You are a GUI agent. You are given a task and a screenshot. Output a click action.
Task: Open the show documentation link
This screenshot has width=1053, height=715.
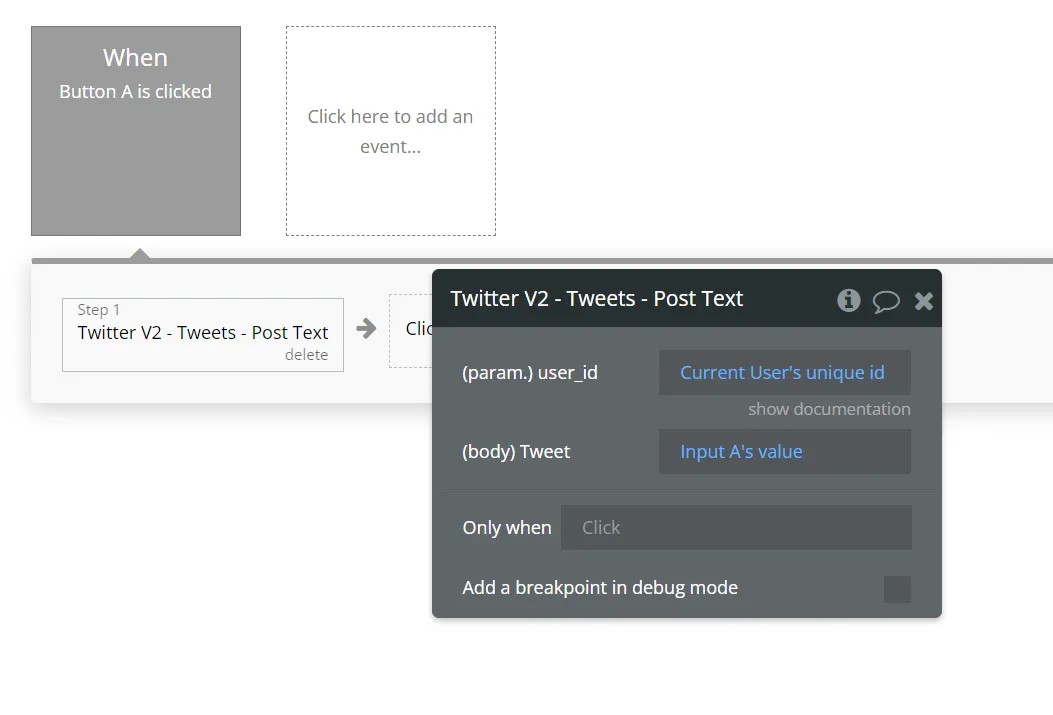(829, 409)
